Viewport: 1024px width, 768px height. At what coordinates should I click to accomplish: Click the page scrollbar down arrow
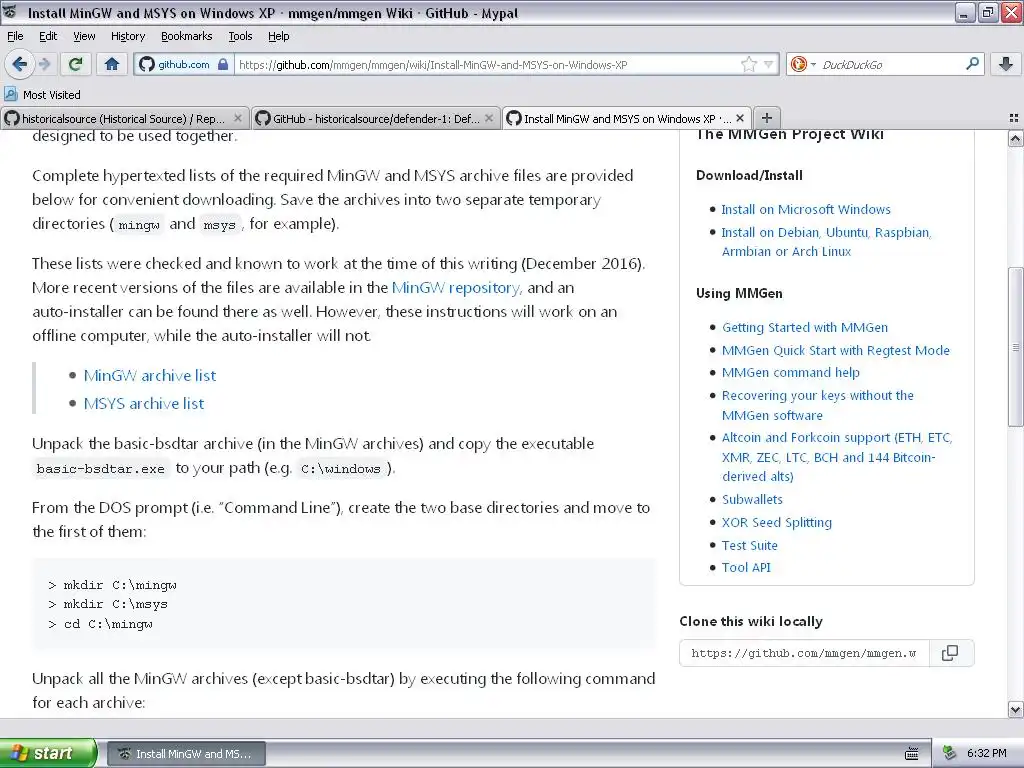pos(1015,709)
